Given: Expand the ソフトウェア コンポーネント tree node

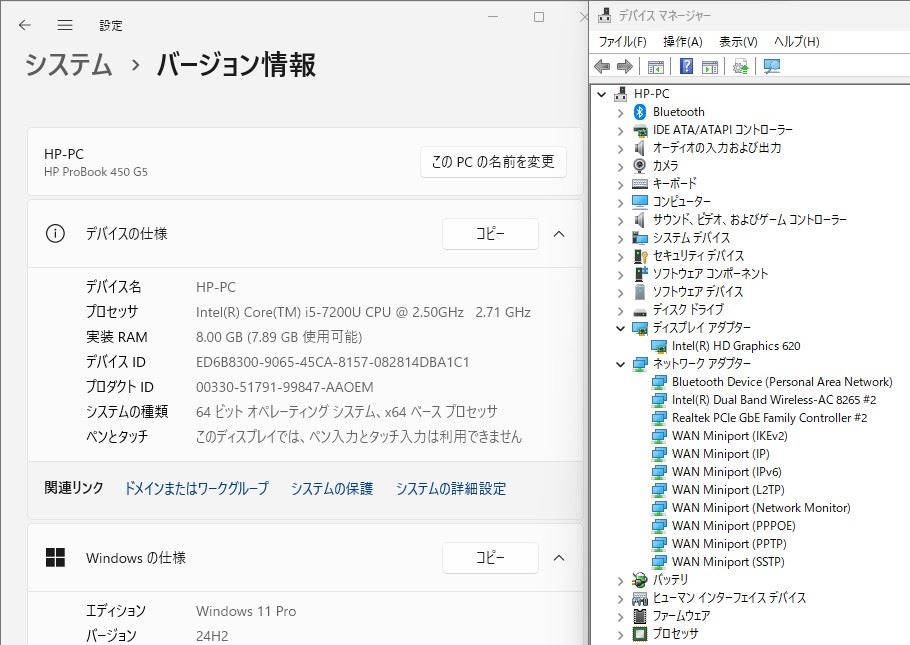Looking at the screenshot, I should (x=620, y=275).
